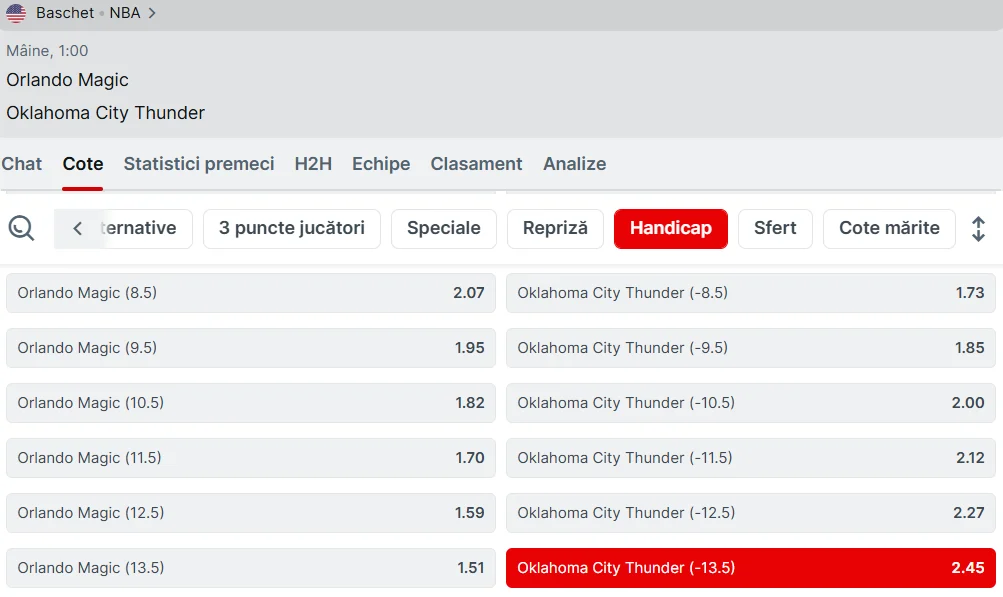1003x597 pixels.
Task: Select the Echipe tab
Action: [381, 164]
